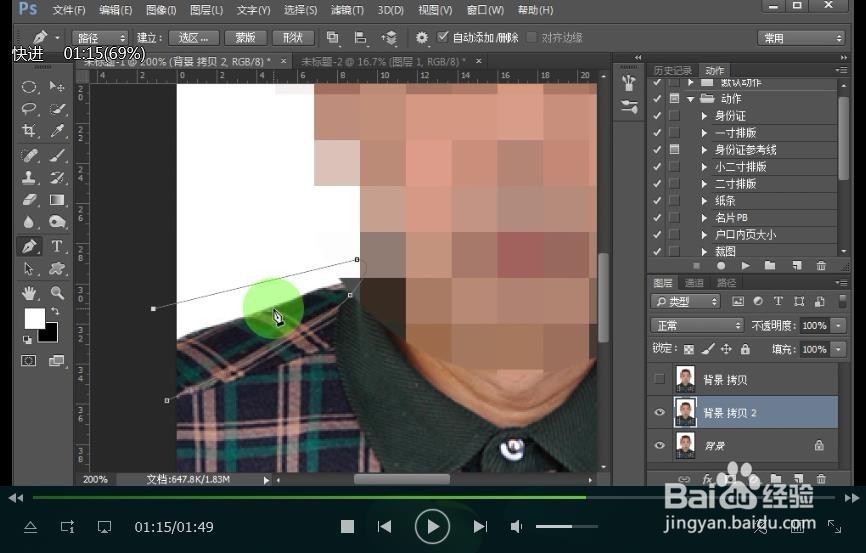Viewport: 866px width, 553px height.
Task: Open 图像(I) menu
Action: point(161,10)
